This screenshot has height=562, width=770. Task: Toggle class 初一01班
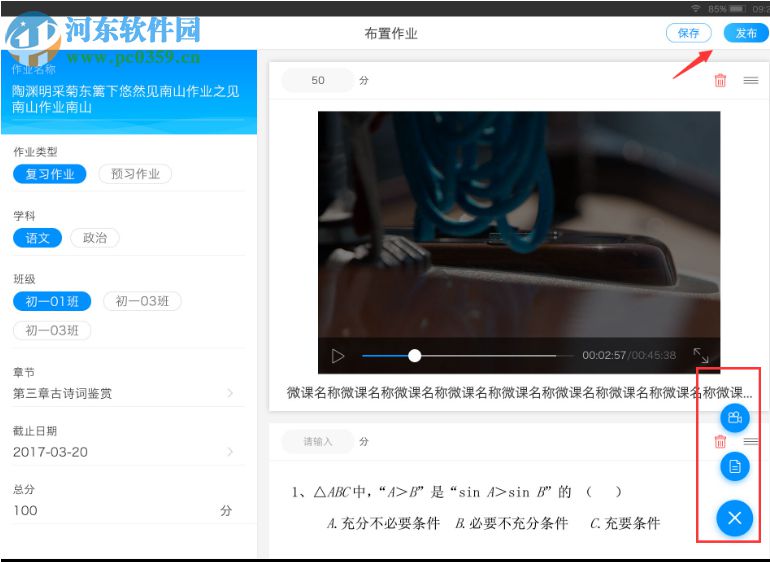pyautogui.click(x=52, y=301)
